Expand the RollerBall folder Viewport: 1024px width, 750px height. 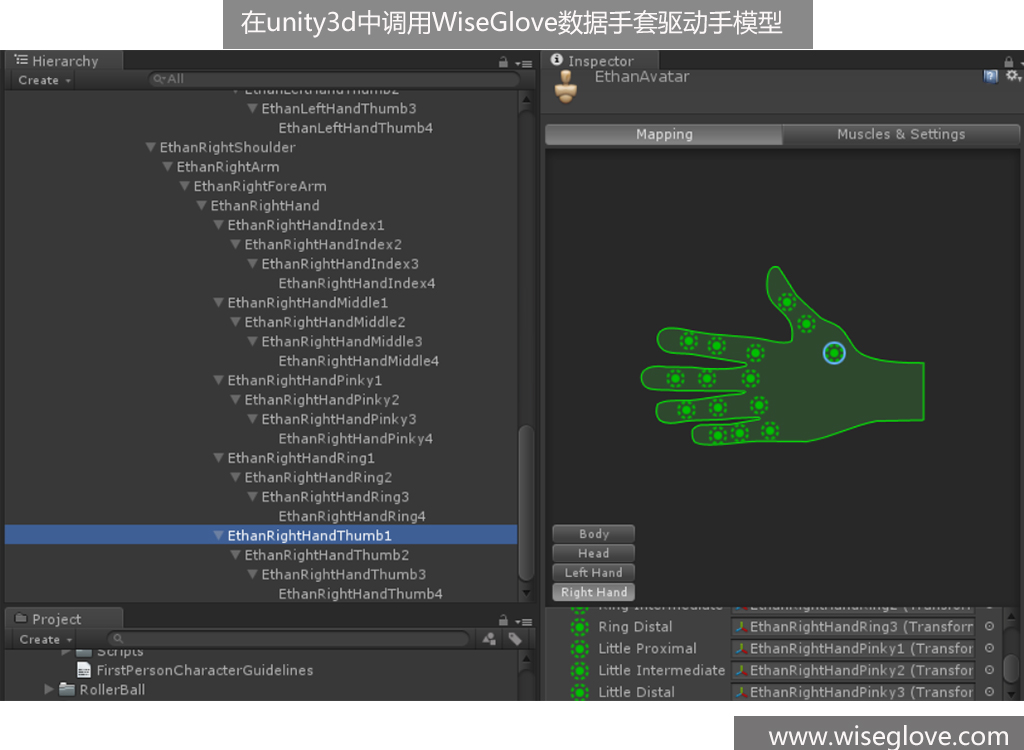tap(50, 689)
